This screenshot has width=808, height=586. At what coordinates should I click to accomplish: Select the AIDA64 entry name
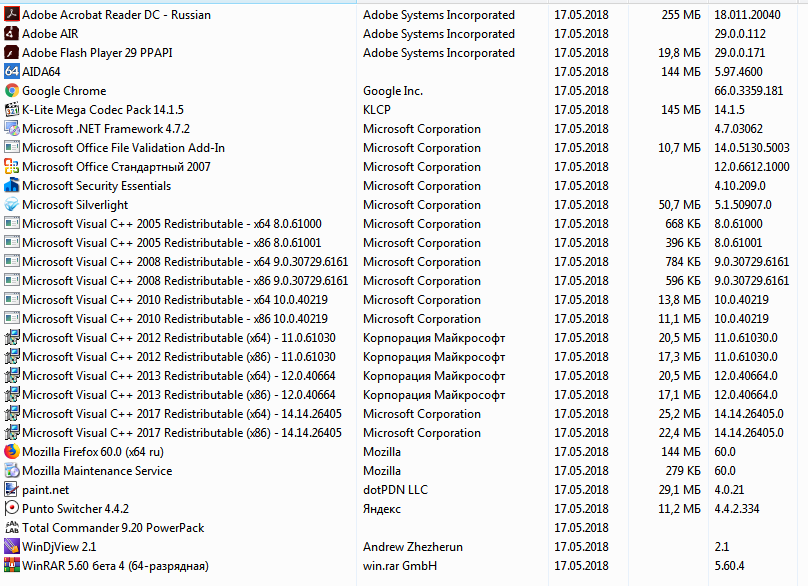41,72
